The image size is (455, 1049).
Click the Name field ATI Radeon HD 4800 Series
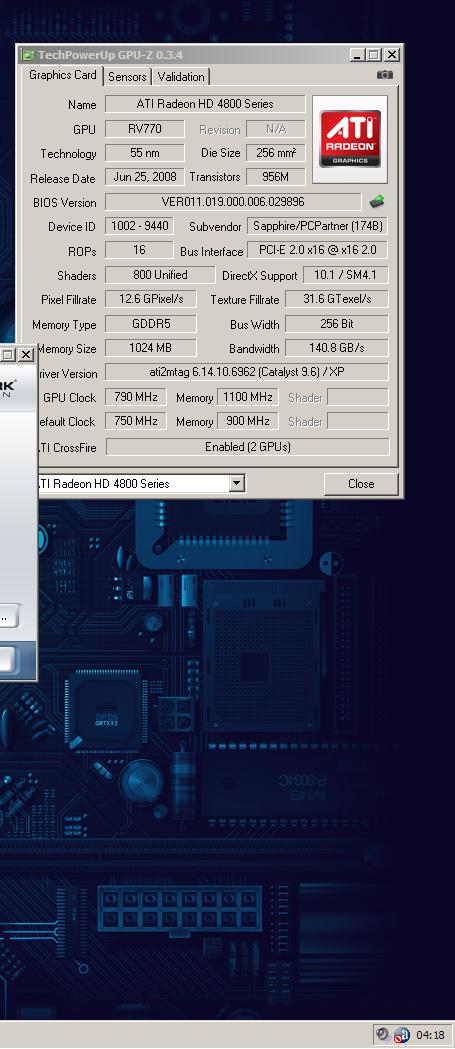tap(205, 104)
